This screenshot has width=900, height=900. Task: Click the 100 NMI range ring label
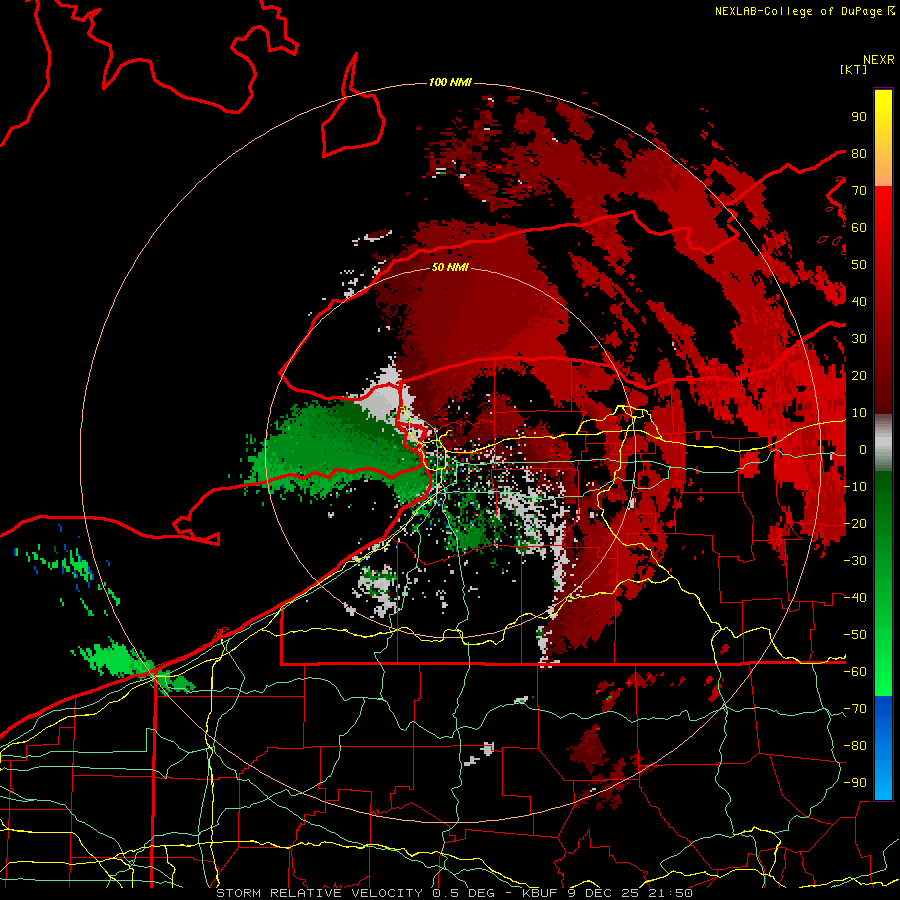point(450,82)
